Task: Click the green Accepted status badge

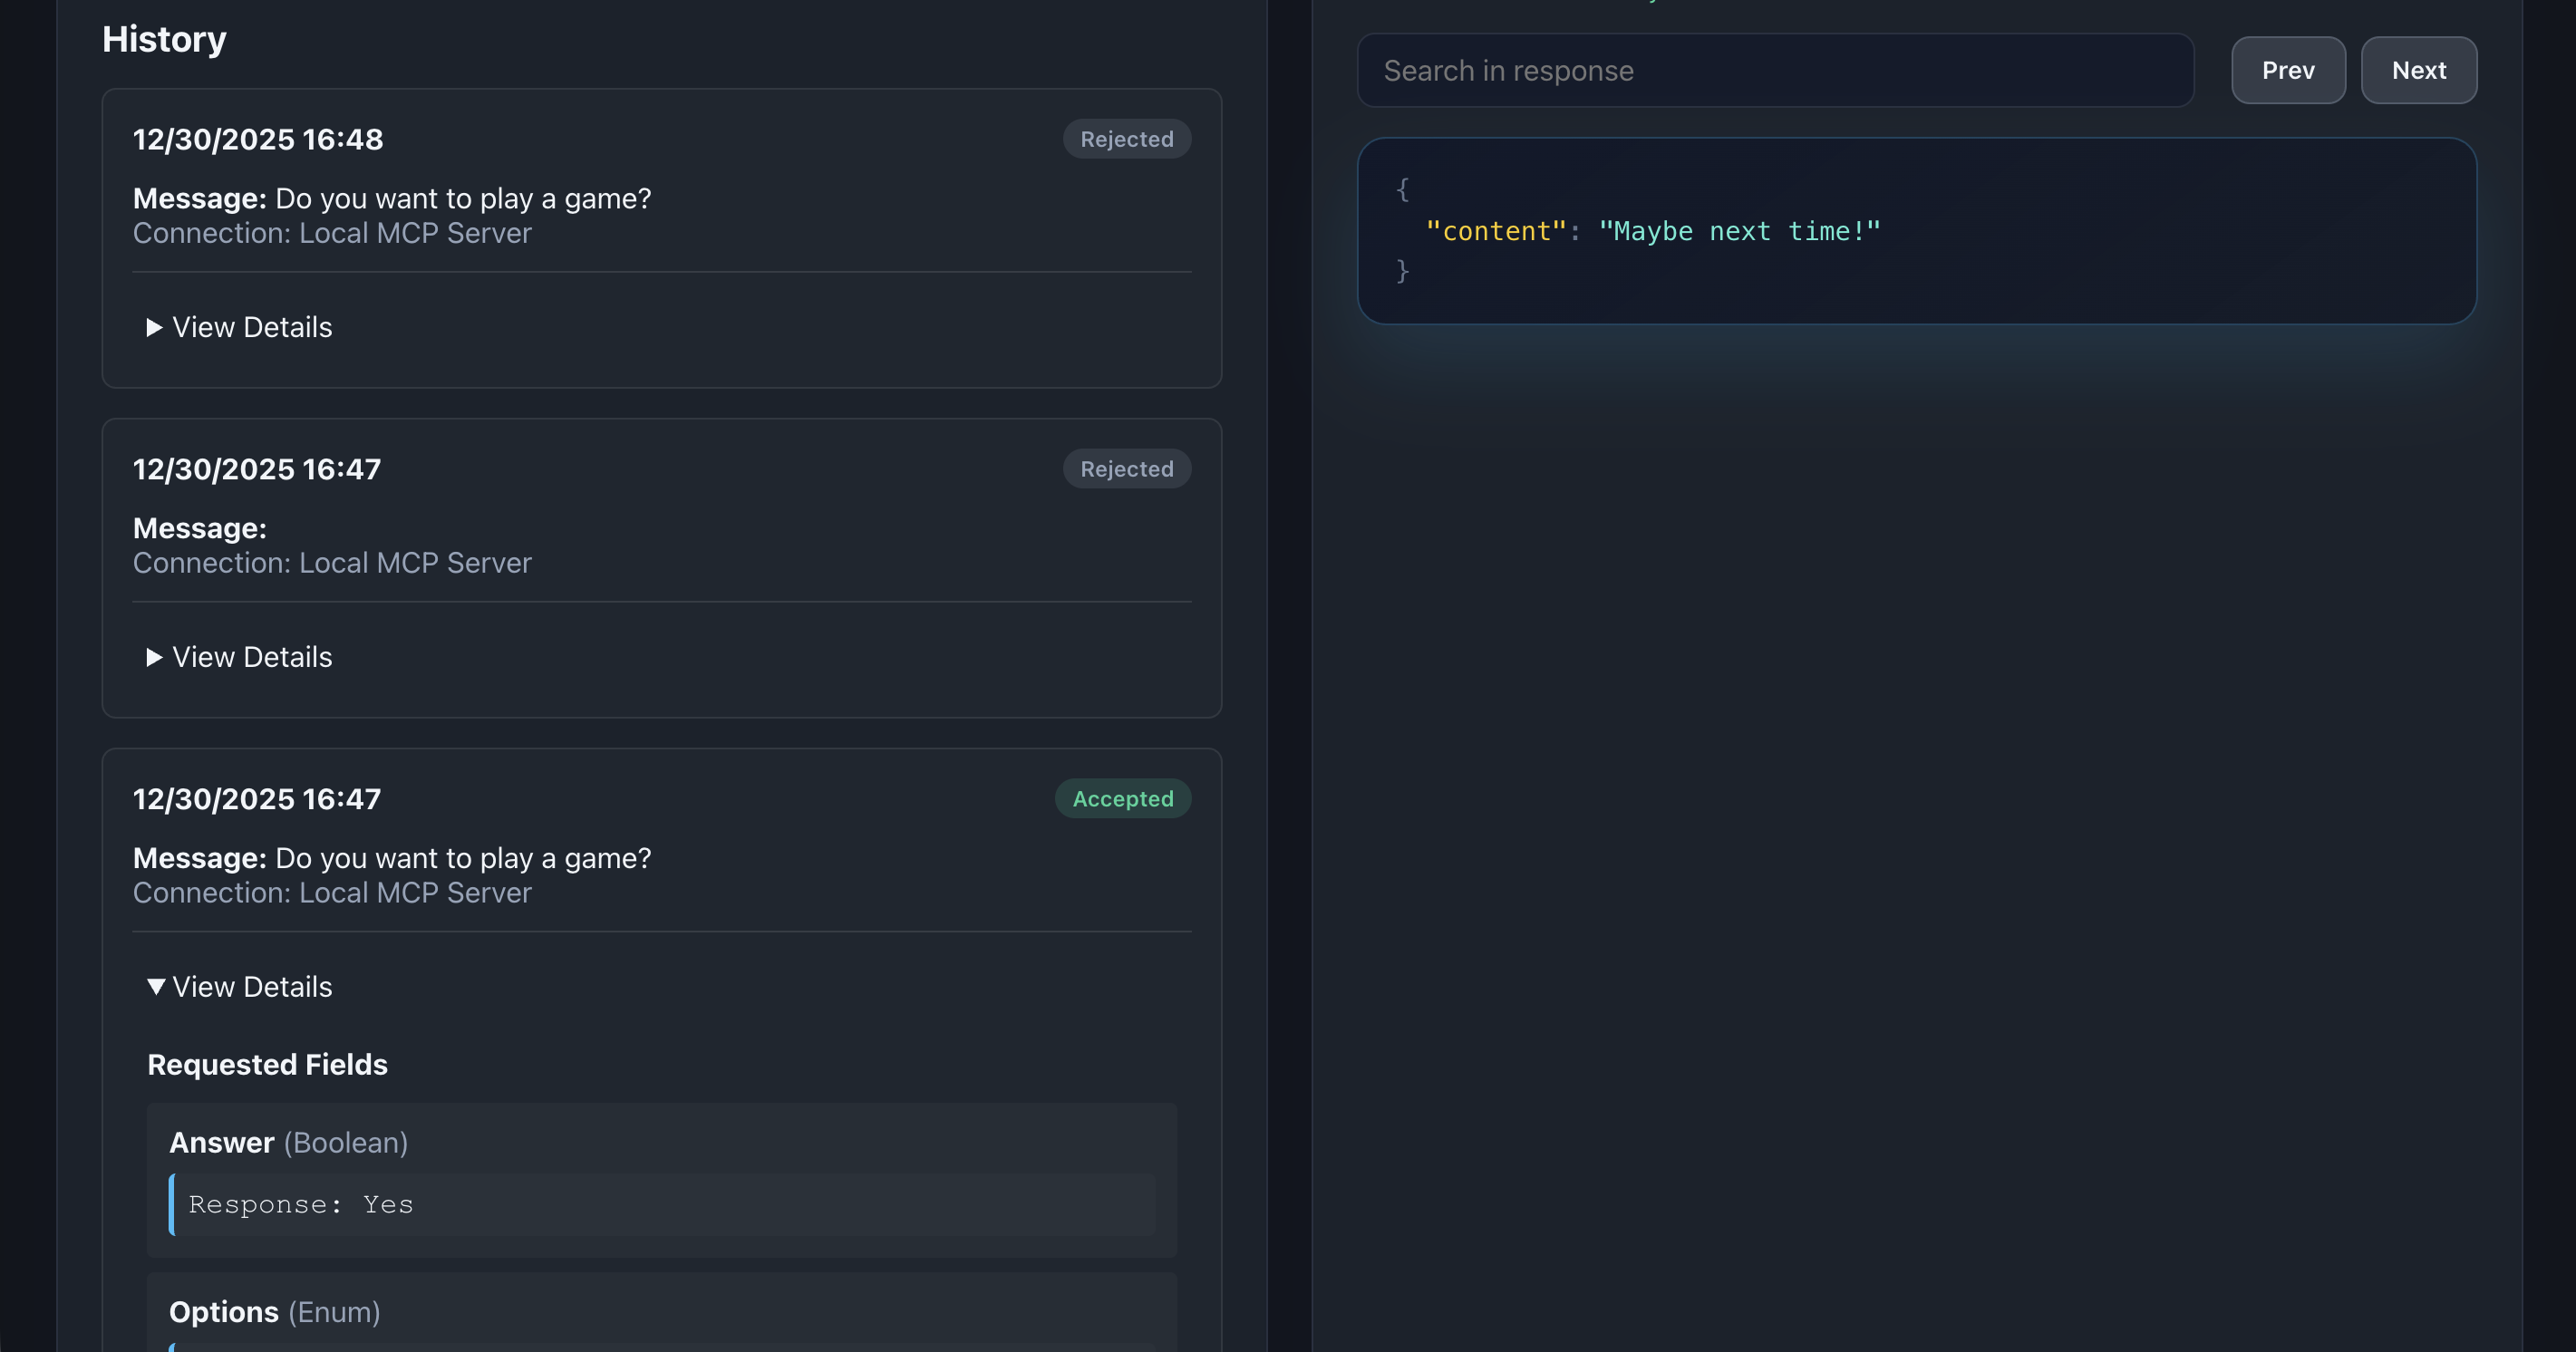Action: pyautogui.click(x=1122, y=799)
